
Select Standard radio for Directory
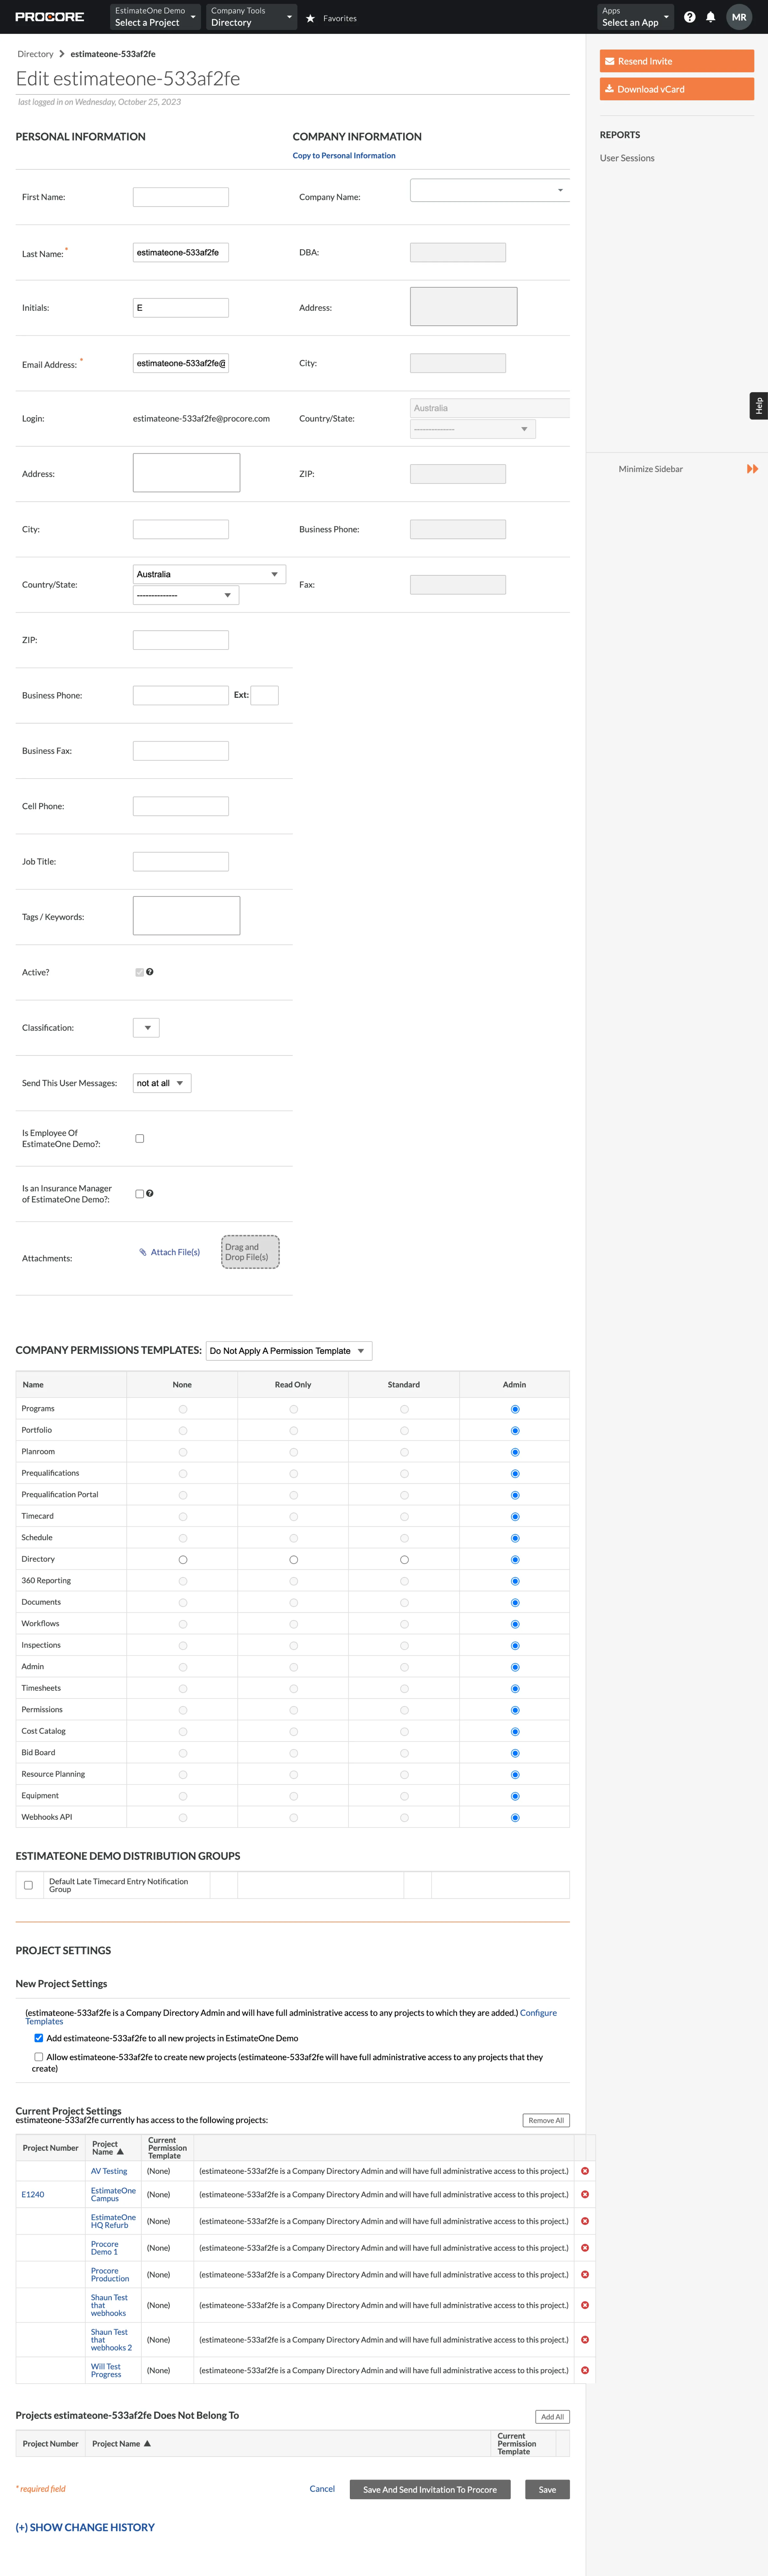click(404, 1560)
